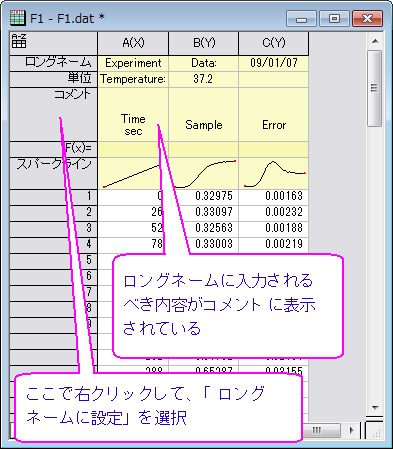Click the vertical scrollbar up arrow

pyautogui.click(x=375, y=41)
